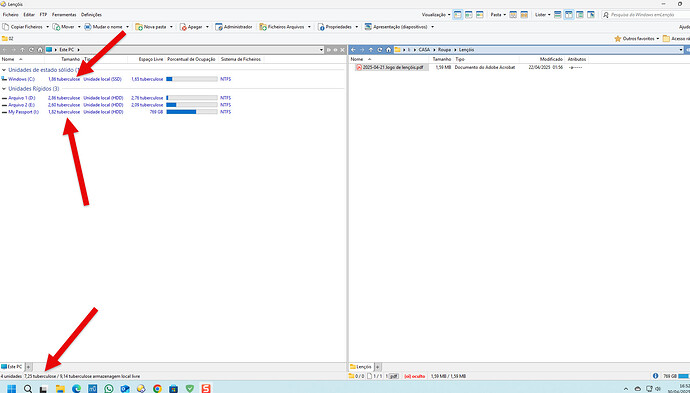This screenshot has height=393, width=690.
Task: Click the Windows search field
Action: point(646,15)
